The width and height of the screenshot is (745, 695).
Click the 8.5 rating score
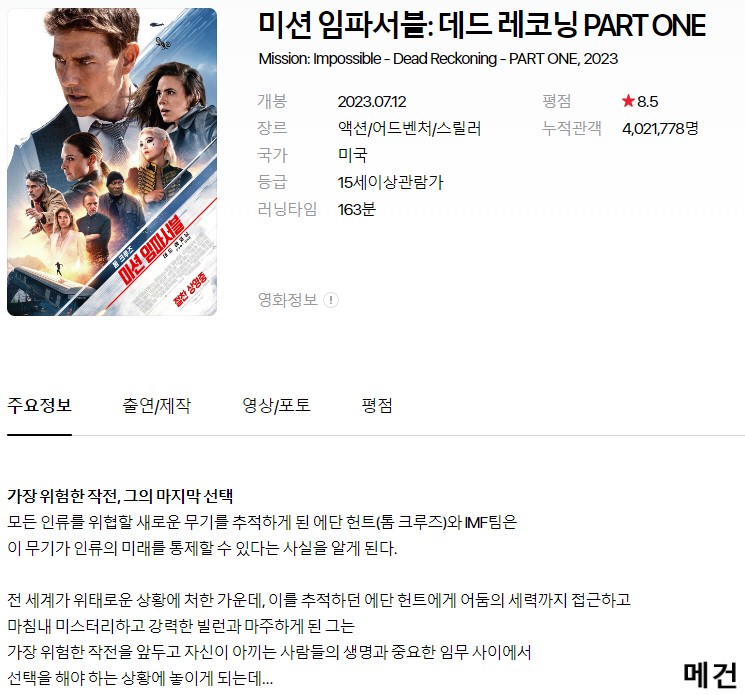(647, 101)
